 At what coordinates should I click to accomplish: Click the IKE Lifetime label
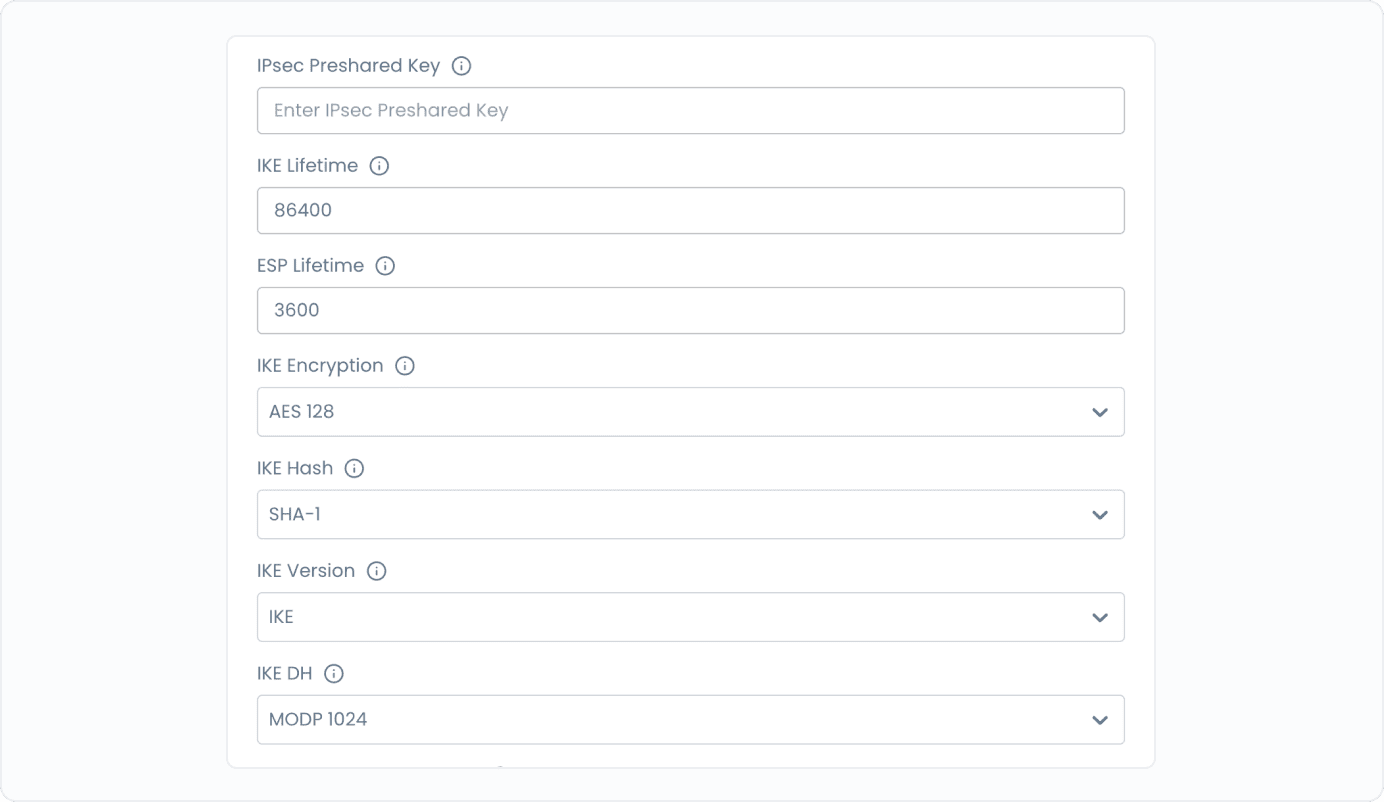tap(308, 165)
